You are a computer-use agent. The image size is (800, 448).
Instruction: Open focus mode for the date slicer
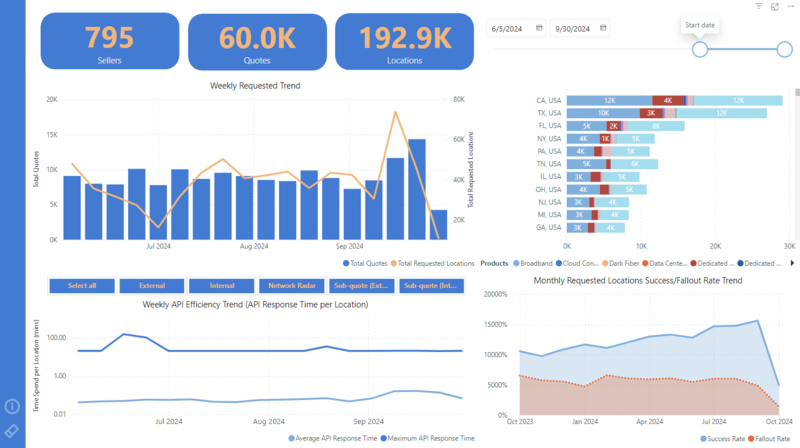pyautogui.click(x=774, y=6)
